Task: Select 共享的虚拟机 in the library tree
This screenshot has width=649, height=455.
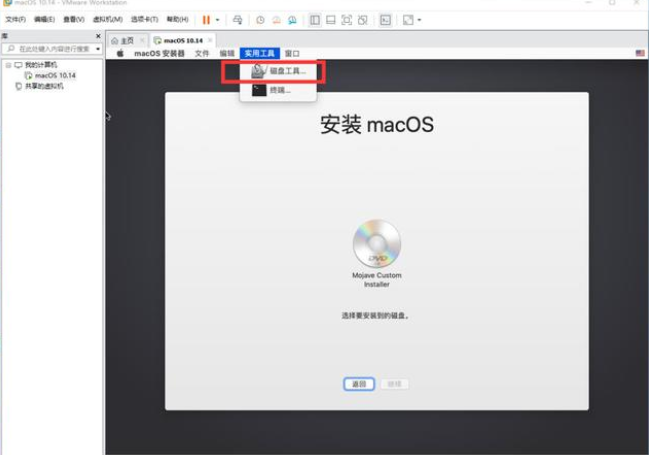Action: [44, 86]
